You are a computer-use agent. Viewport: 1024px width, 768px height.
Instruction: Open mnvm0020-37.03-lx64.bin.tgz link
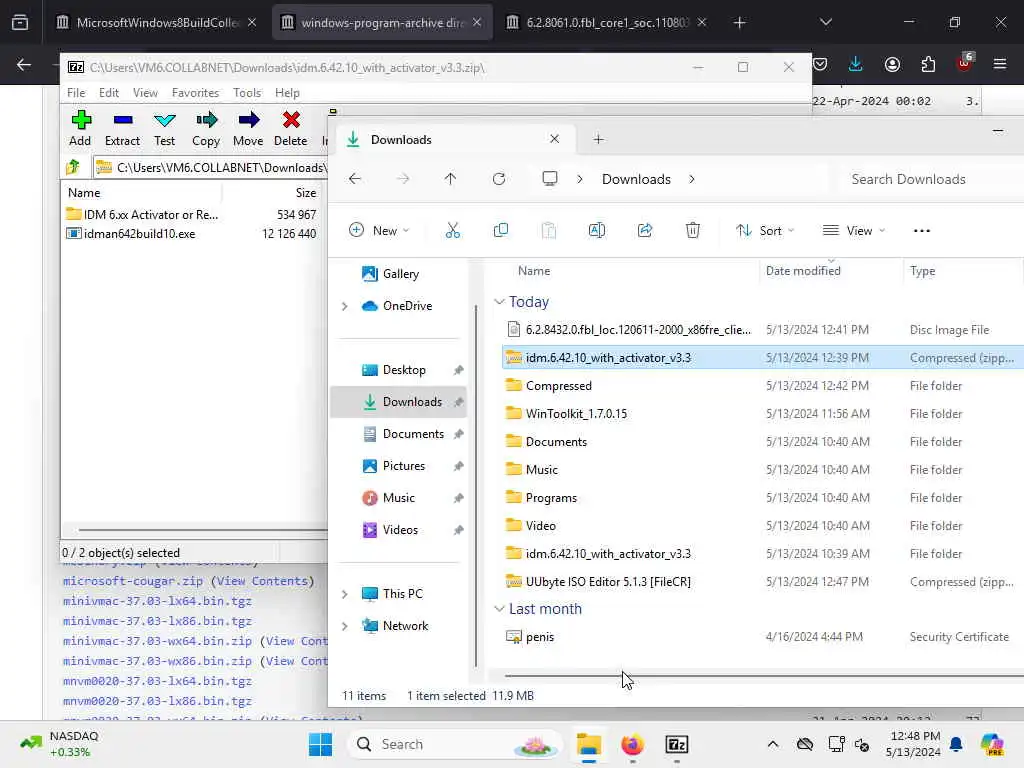pyautogui.click(x=157, y=681)
